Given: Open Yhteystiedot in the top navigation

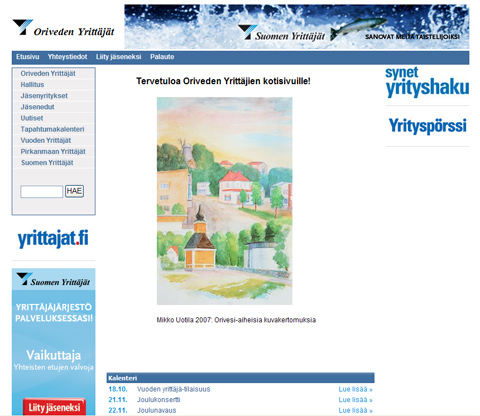Looking at the screenshot, I should click(67, 57).
